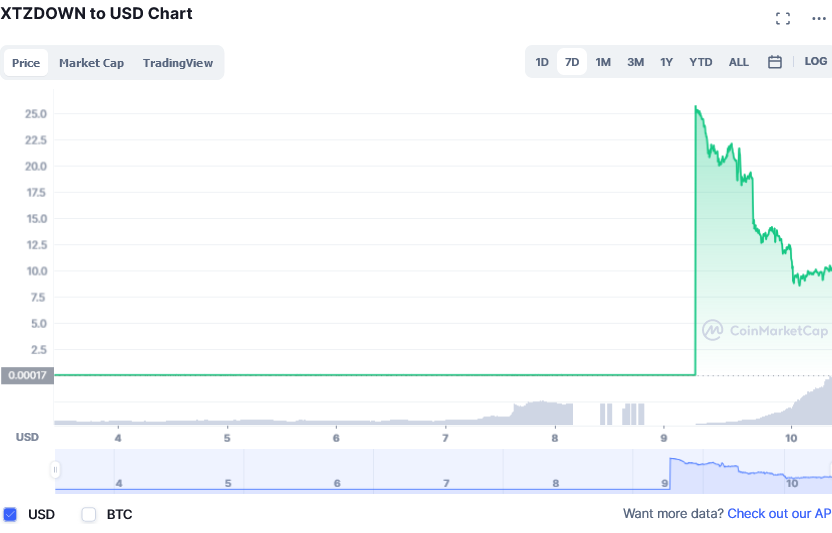
Task: Click the XTZDOWN to USD Chart heading
Action: [x=96, y=13]
